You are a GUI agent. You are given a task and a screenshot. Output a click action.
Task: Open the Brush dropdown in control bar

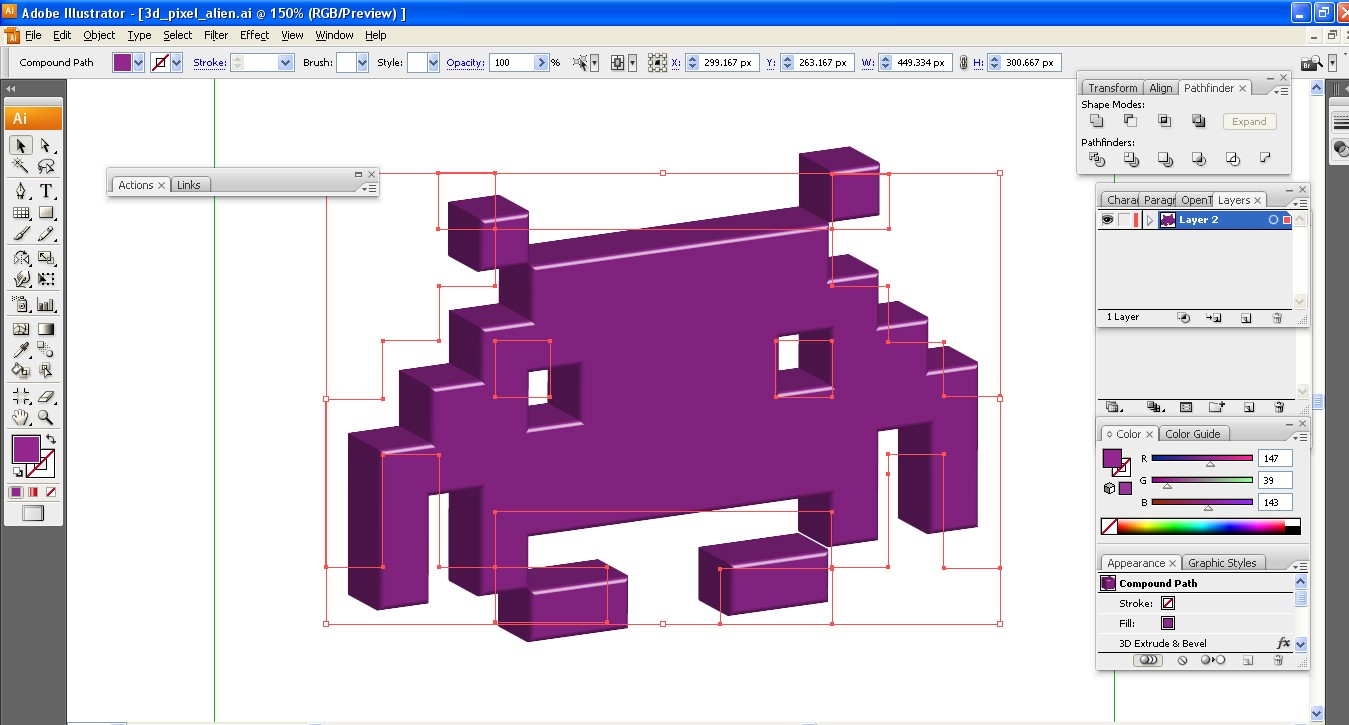click(x=362, y=62)
